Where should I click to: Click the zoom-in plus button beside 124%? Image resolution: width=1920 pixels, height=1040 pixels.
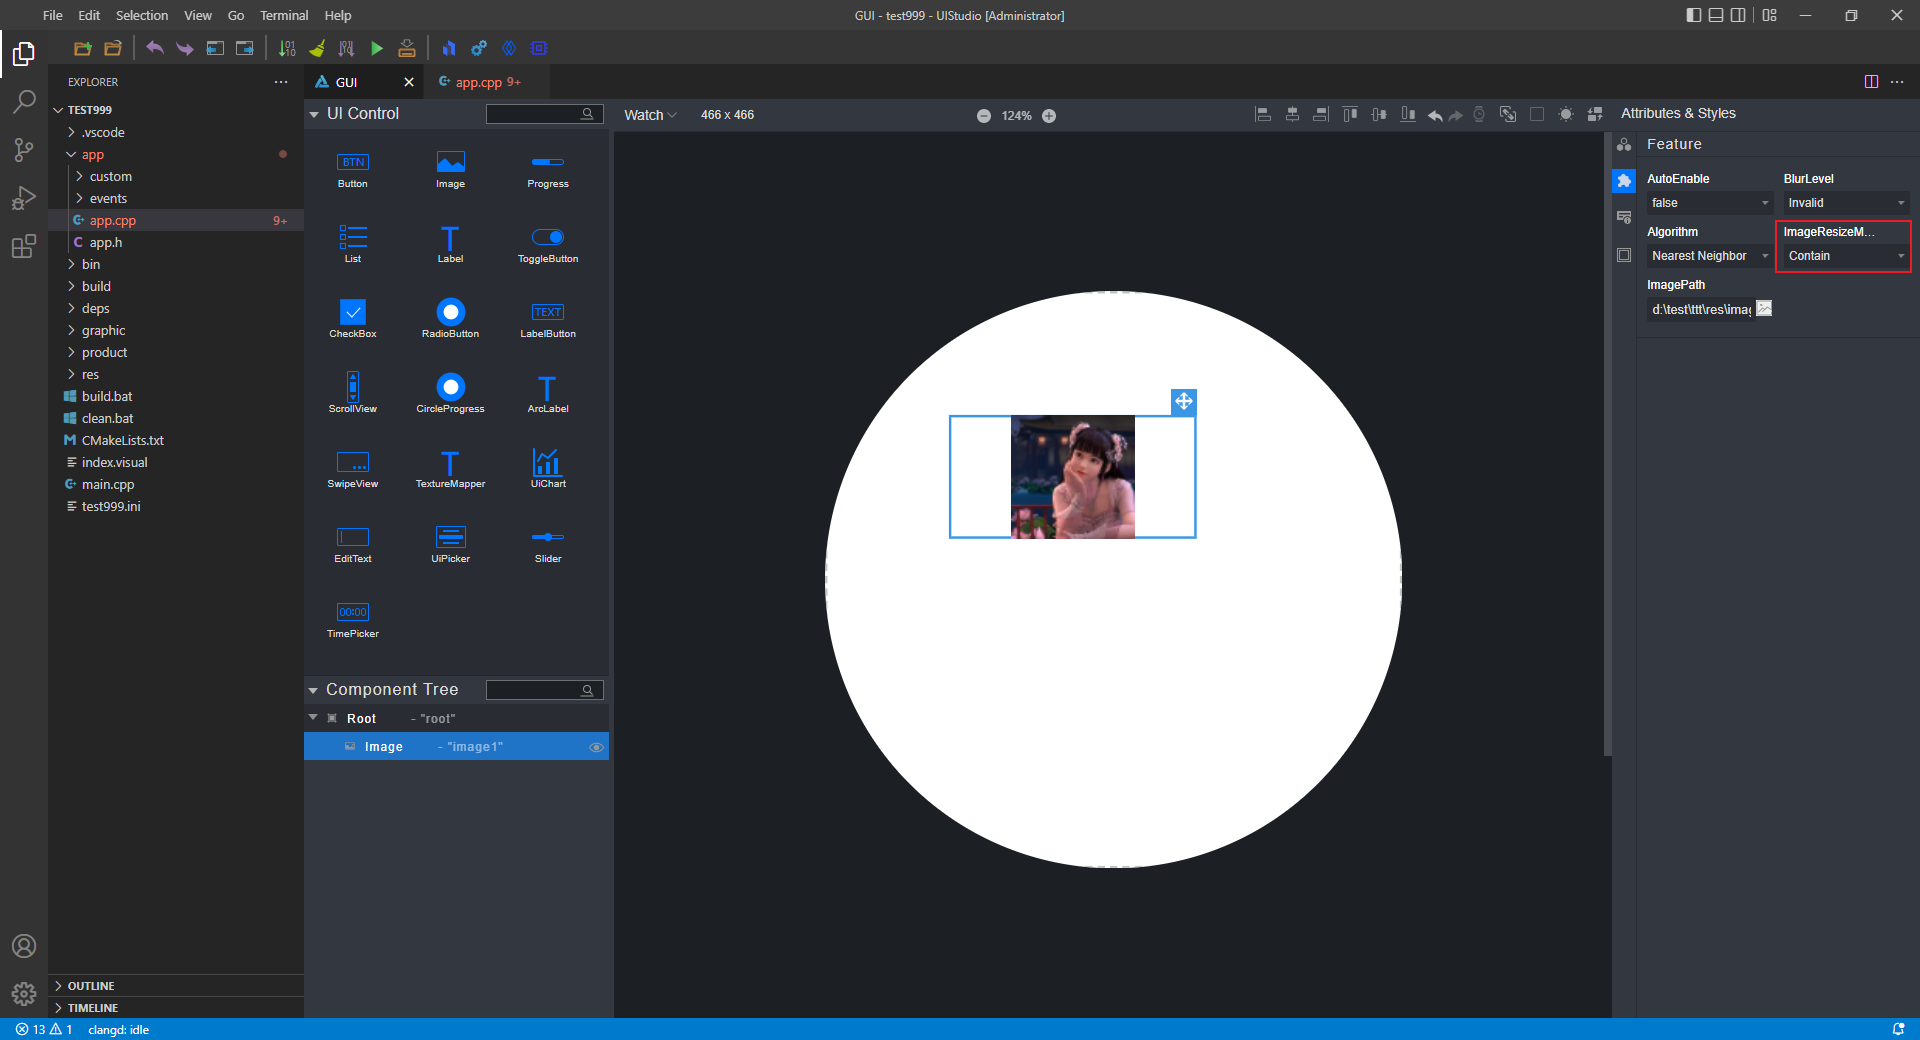1049,116
